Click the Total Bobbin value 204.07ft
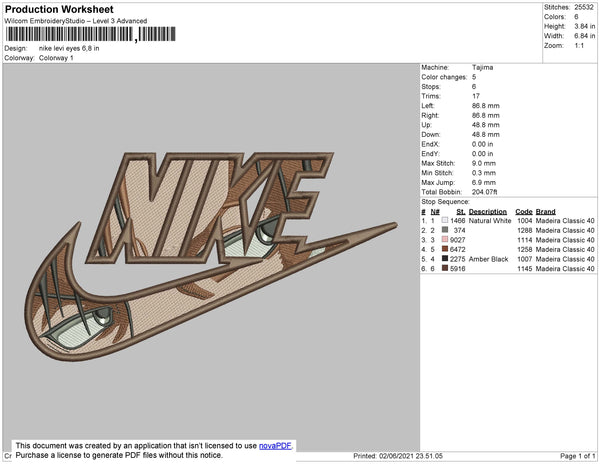Viewport: 600px width, 464px height. 484,192
